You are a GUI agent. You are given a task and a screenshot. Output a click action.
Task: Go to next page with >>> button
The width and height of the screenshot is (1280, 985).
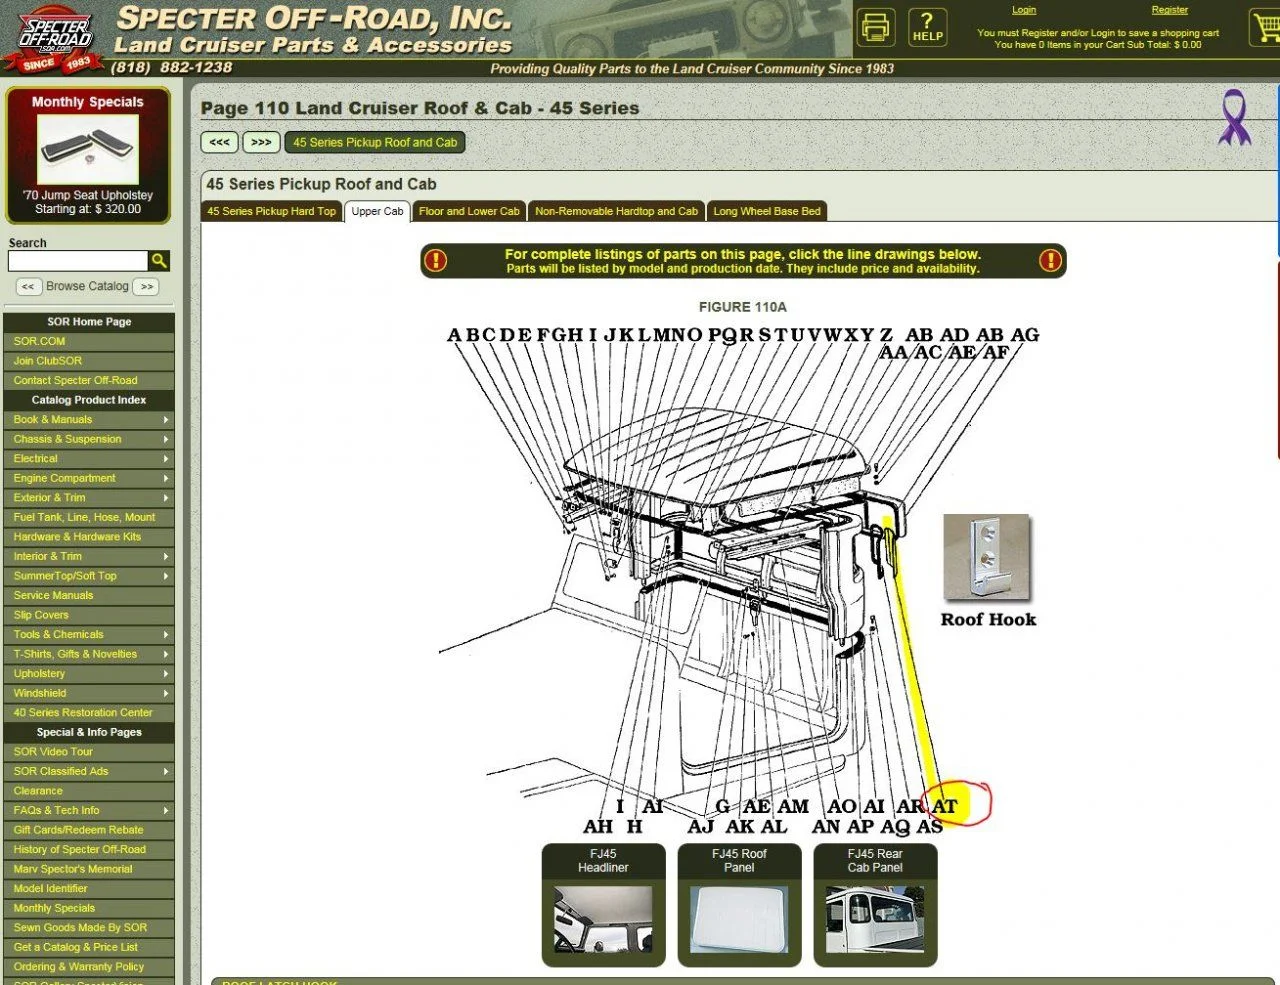(261, 142)
